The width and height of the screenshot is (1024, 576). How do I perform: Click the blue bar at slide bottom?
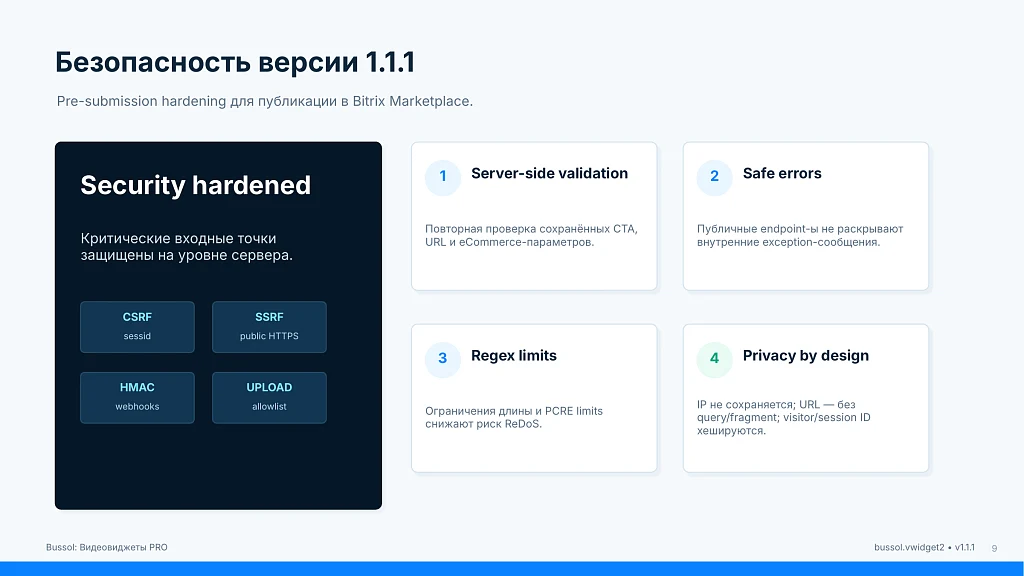click(512, 568)
